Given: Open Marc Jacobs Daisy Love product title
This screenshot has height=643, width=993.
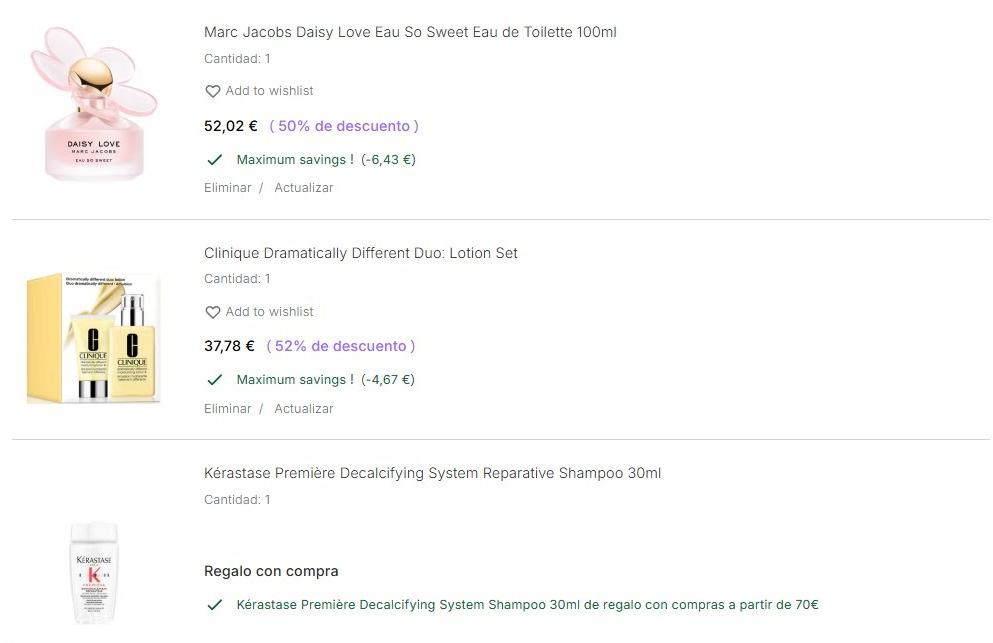Looking at the screenshot, I should (410, 32).
